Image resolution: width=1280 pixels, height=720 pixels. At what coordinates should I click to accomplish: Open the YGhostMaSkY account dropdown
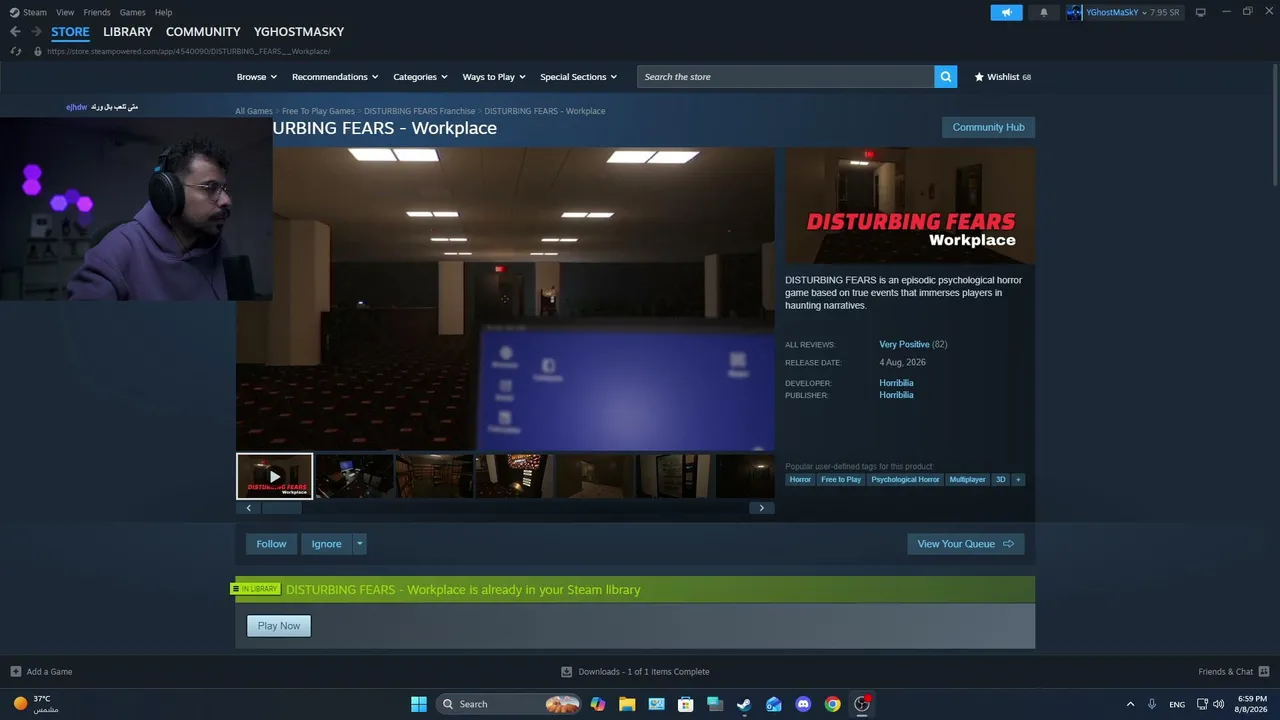1124,12
